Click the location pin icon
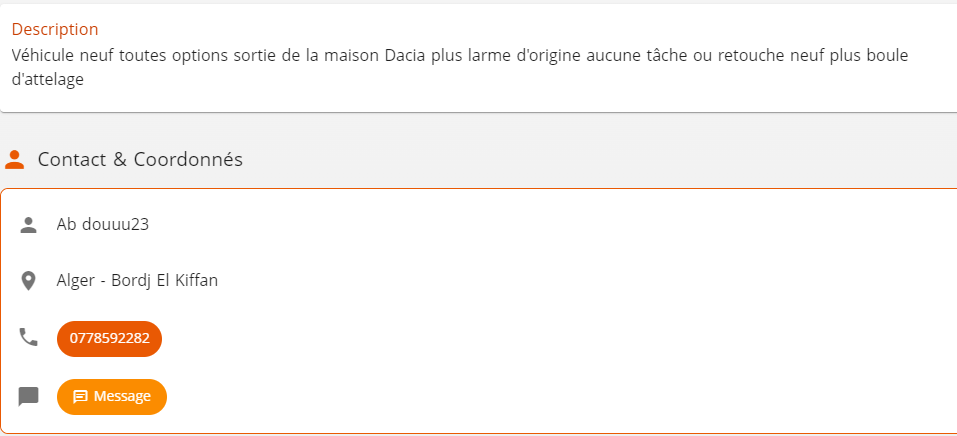Image resolution: width=957 pixels, height=436 pixels. 29,281
